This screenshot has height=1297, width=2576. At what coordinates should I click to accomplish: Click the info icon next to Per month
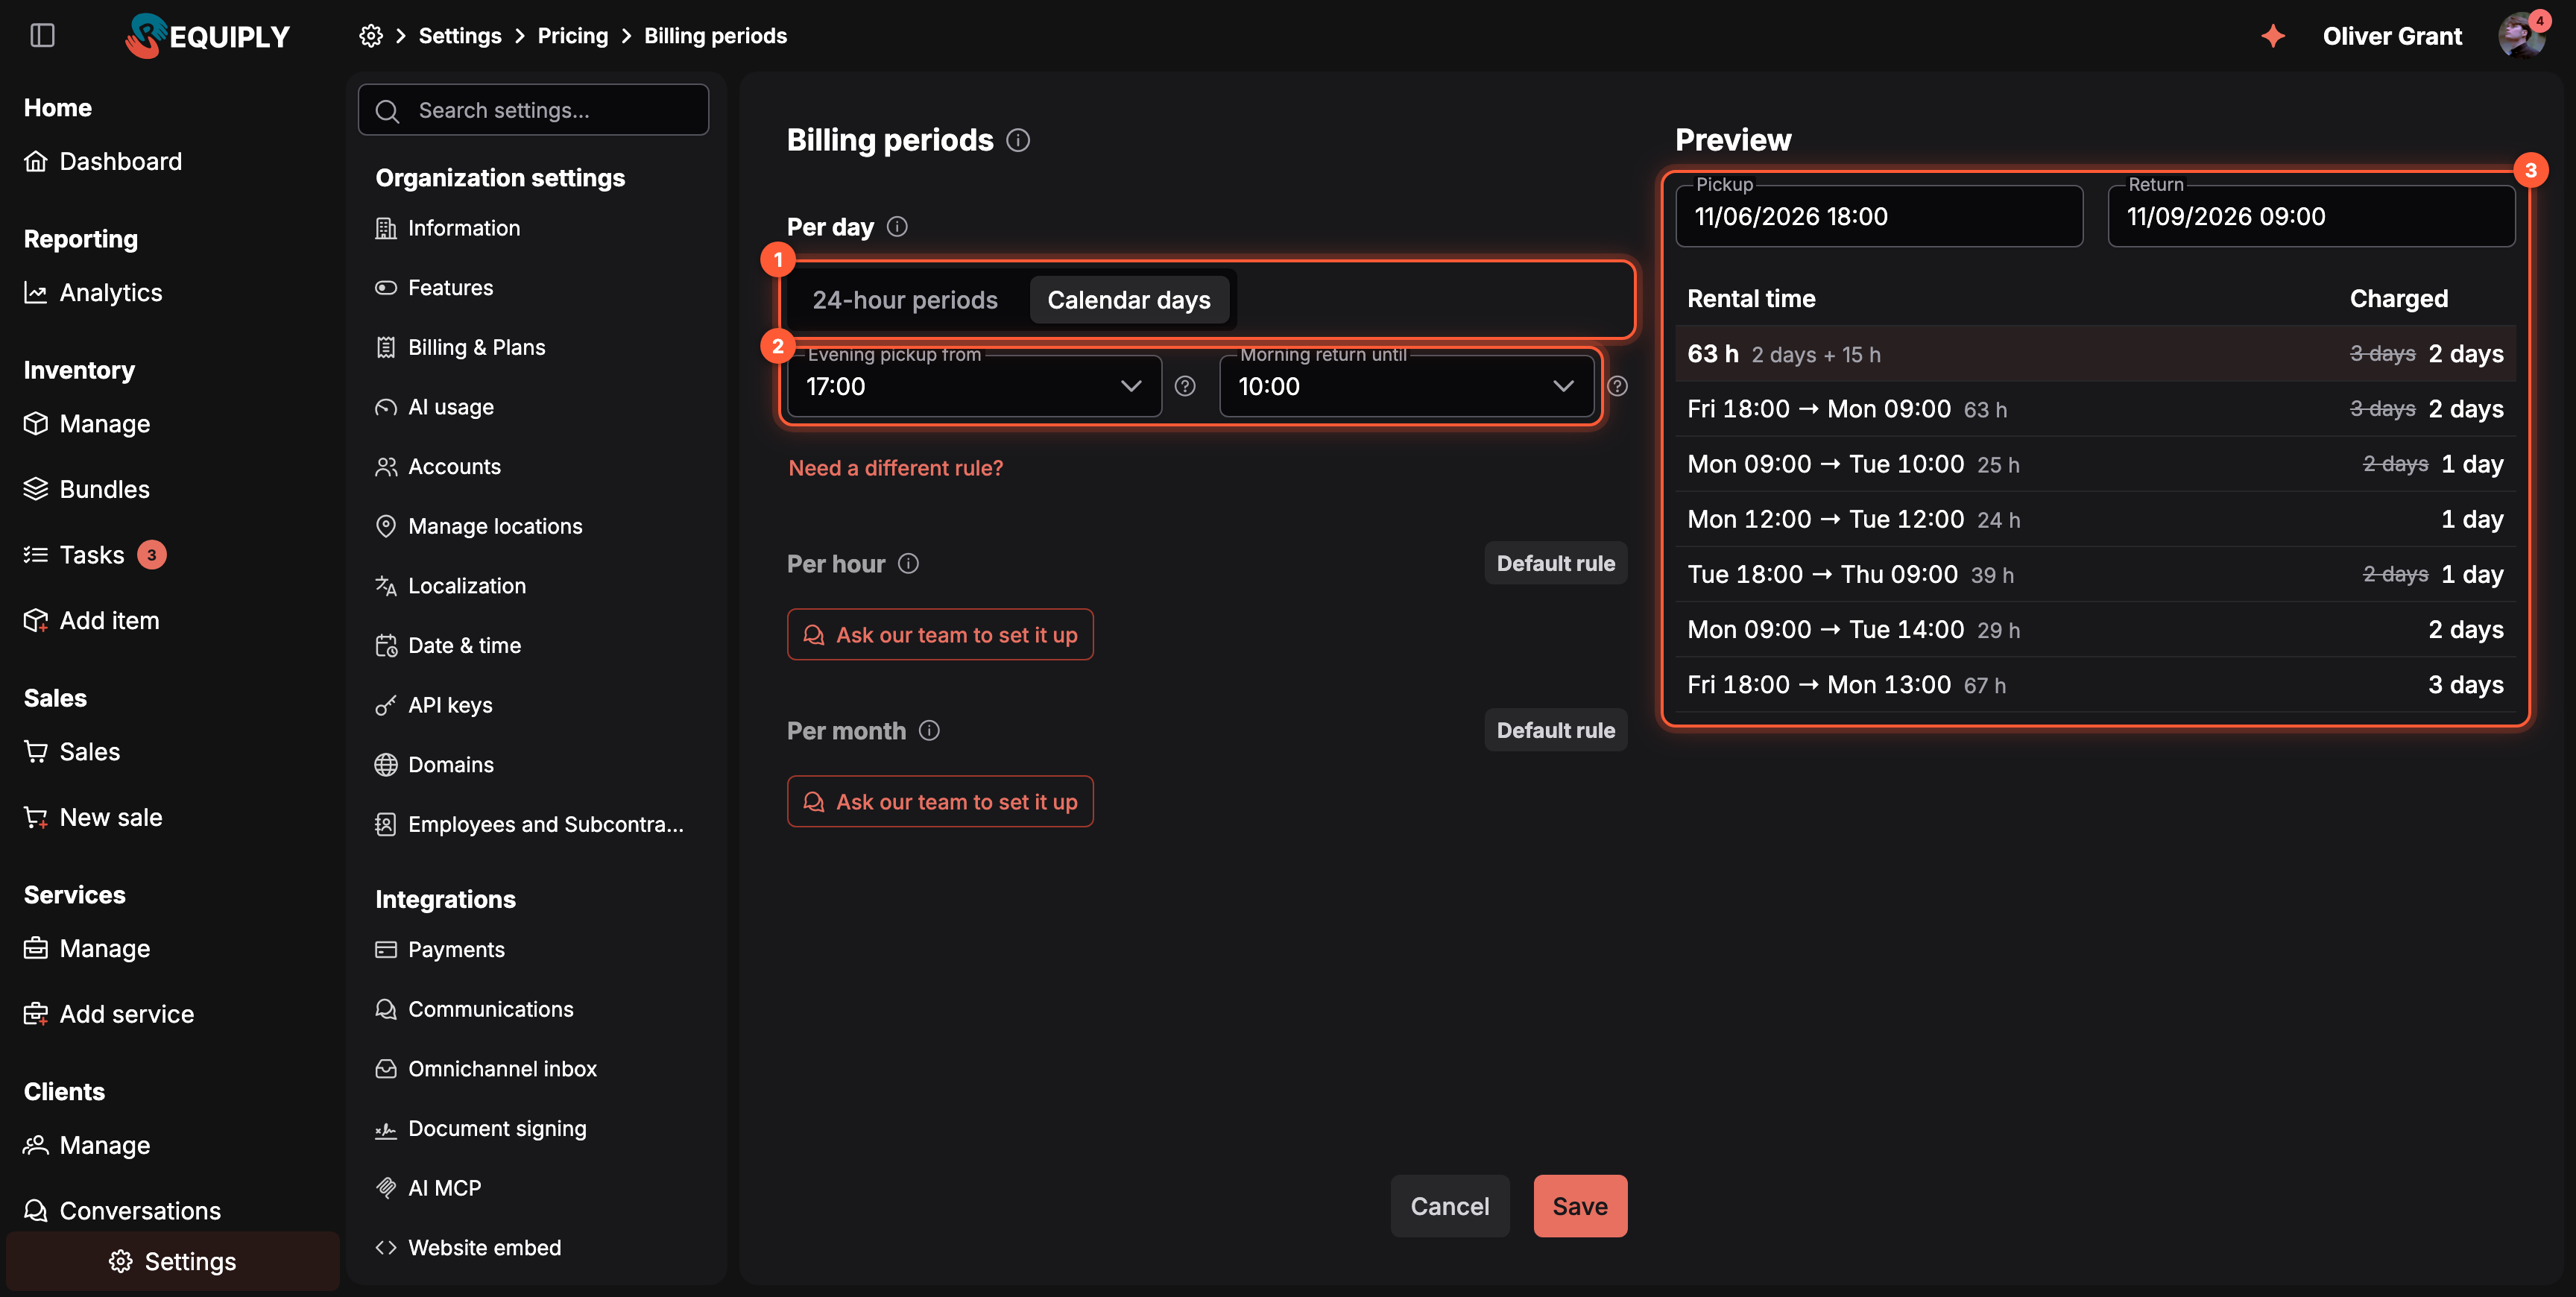[x=929, y=731]
